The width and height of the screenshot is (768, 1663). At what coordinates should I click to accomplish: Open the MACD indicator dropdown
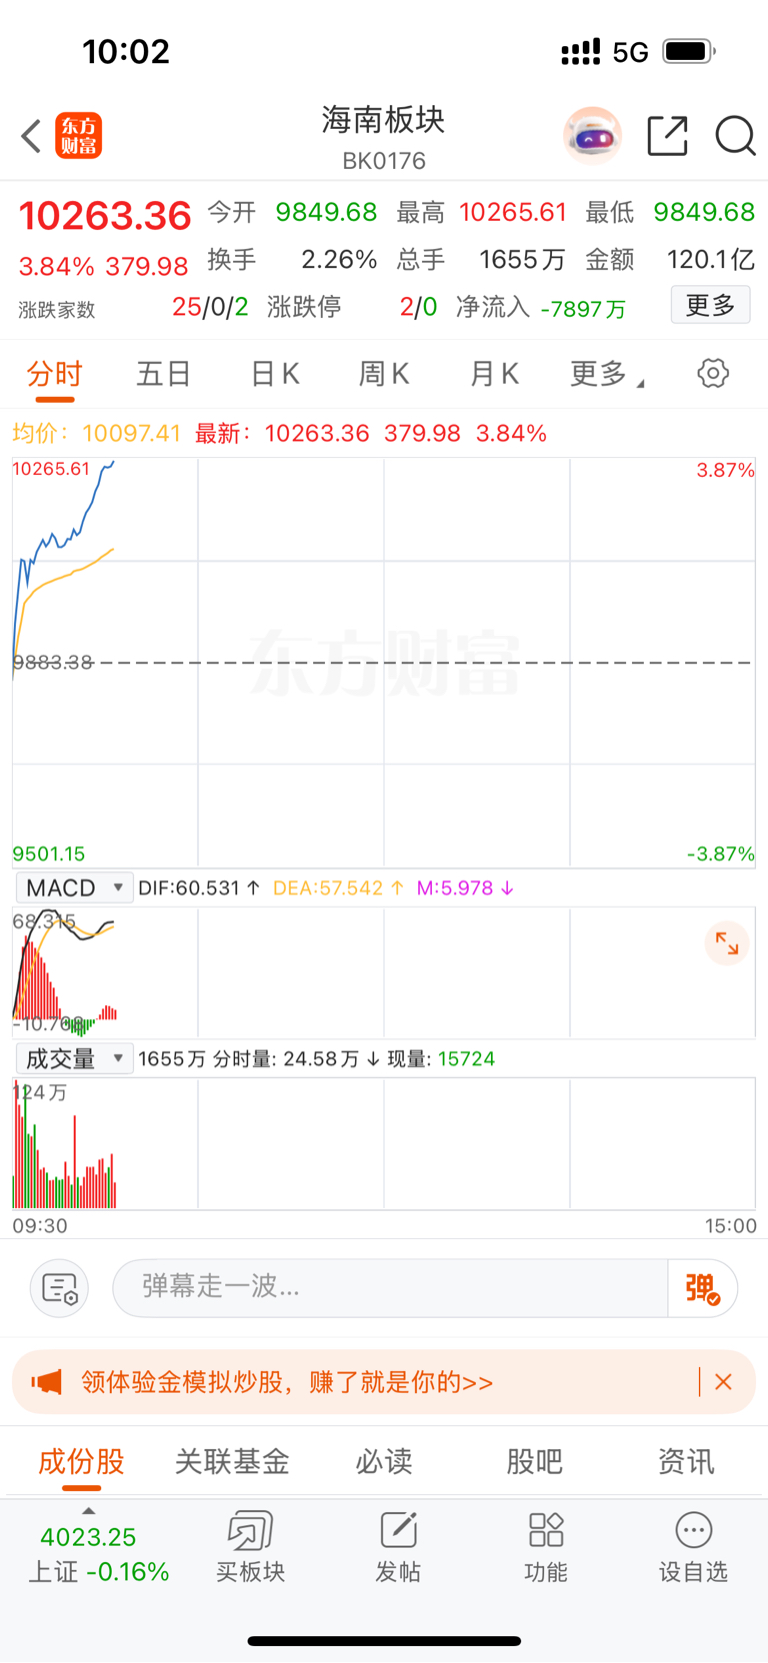(74, 888)
